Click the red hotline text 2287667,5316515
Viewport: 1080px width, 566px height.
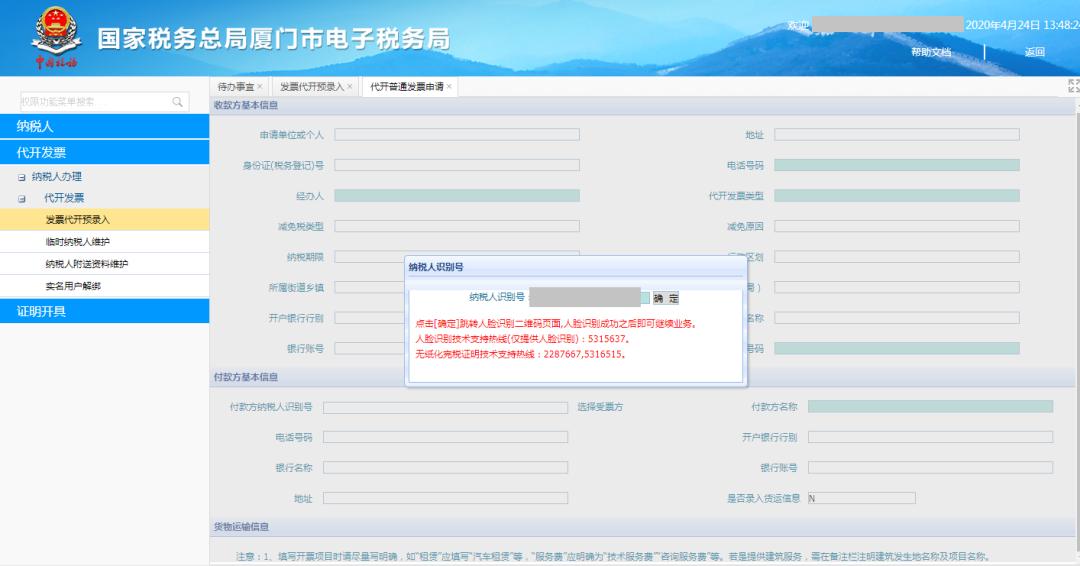coord(521,354)
